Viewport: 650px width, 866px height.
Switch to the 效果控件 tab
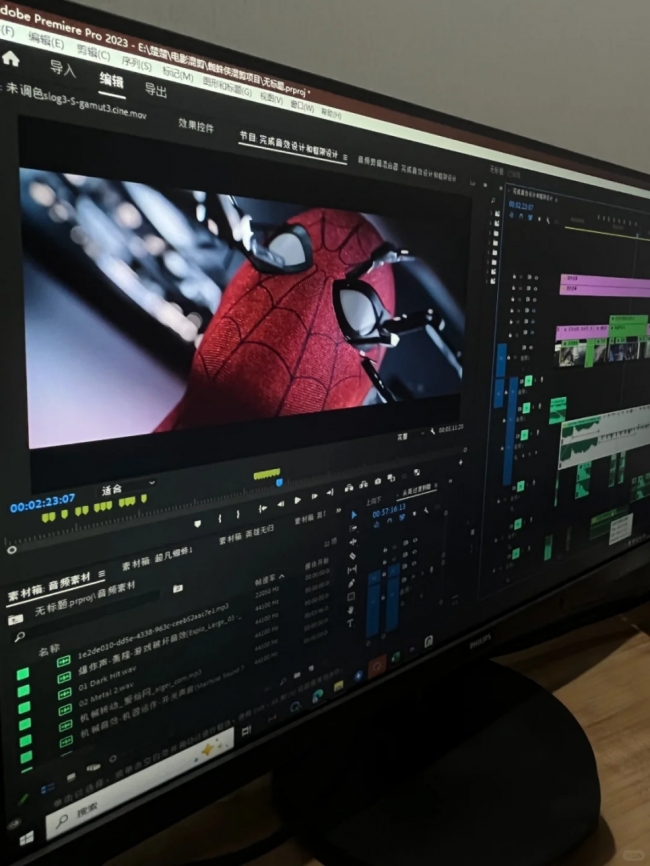tap(196, 125)
